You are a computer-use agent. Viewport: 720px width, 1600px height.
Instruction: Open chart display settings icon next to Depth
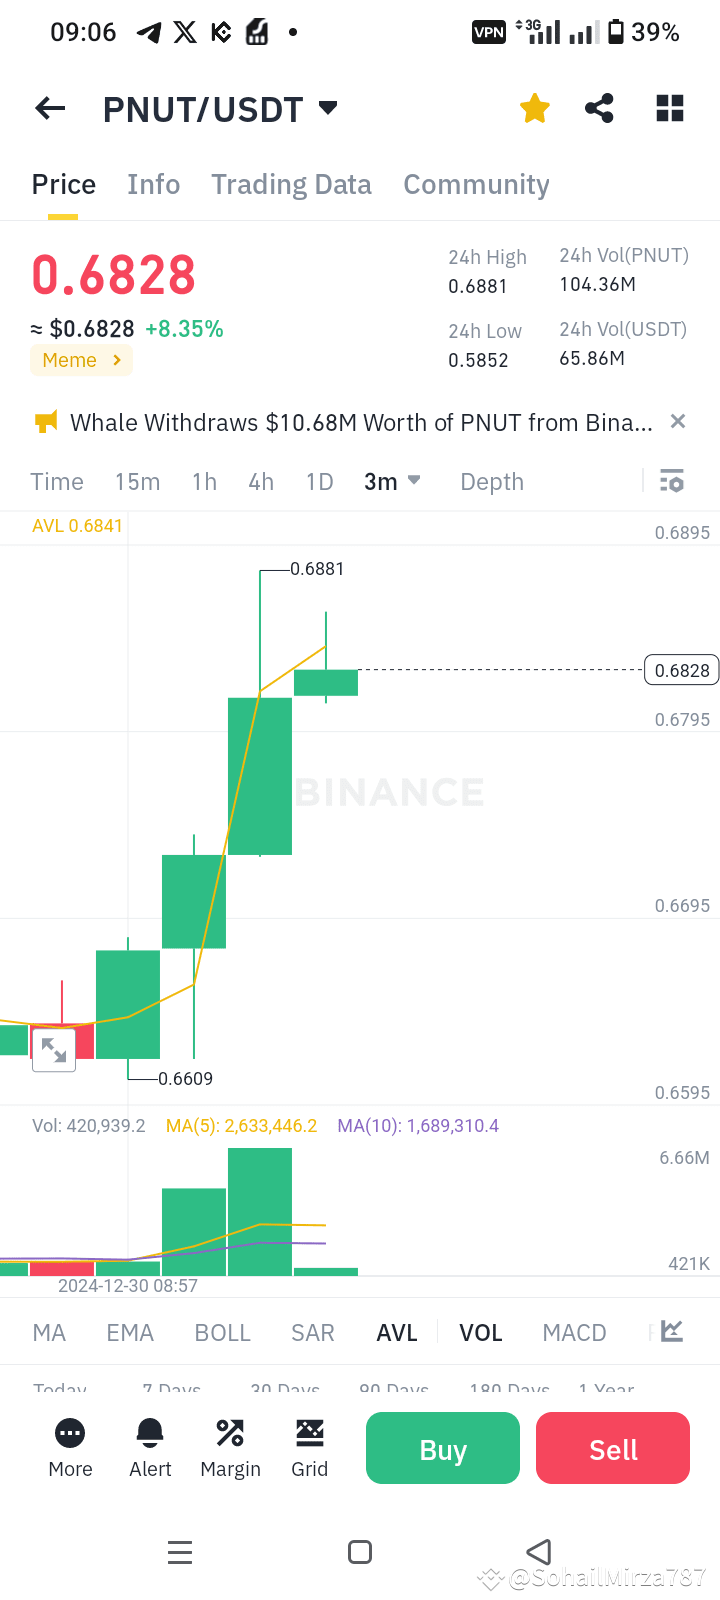[x=671, y=481]
